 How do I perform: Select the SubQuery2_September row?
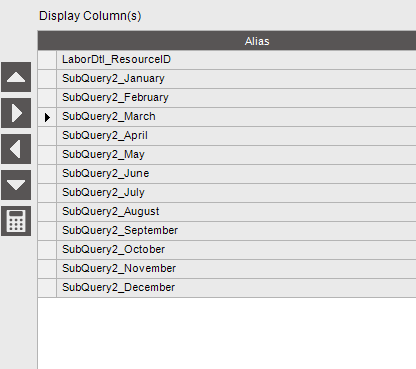click(x=236, y=231)
